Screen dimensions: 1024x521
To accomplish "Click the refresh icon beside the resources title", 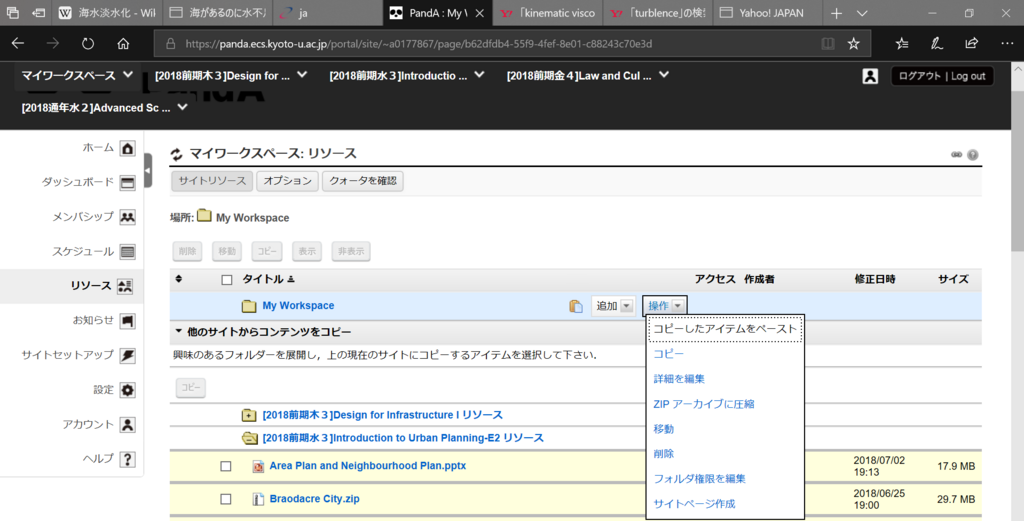I will click(x=176, y=155).
